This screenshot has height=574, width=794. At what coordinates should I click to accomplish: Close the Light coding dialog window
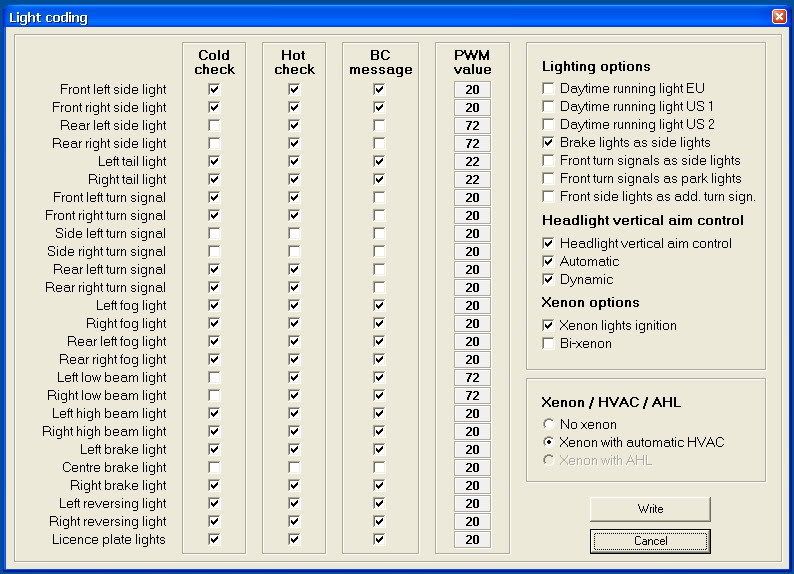779,17
